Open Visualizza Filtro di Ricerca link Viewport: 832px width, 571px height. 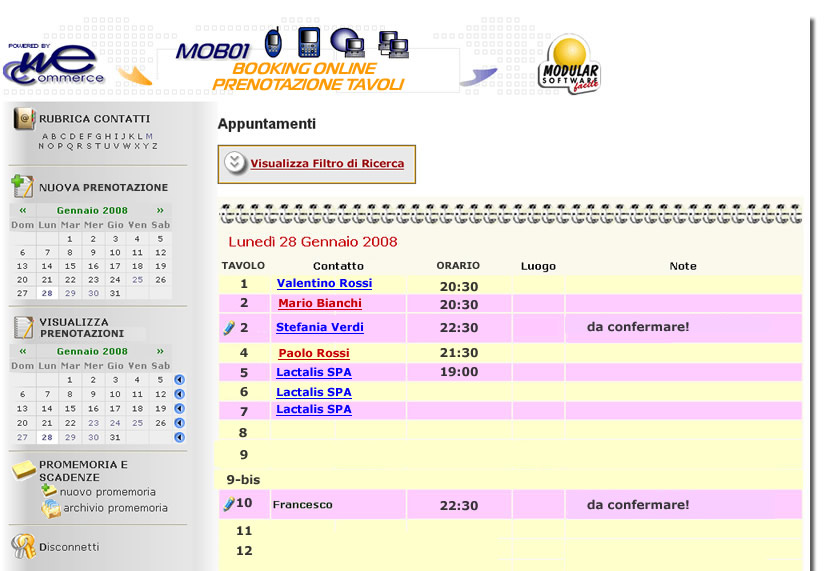click(327, 163)
